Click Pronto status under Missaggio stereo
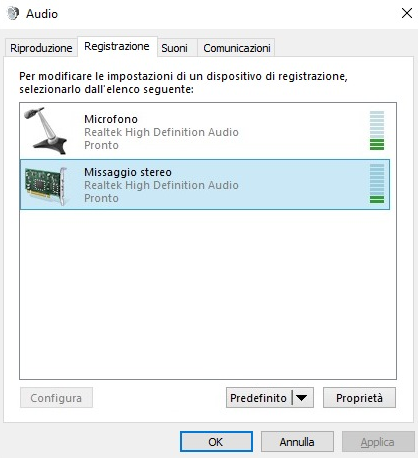 (x=101, y=198)
